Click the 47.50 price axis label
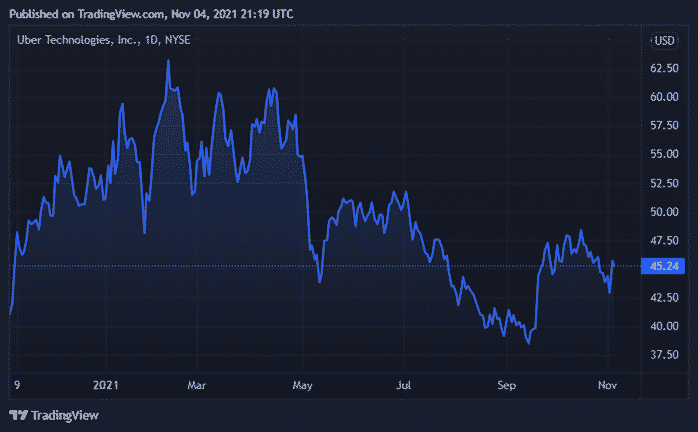Screen dimensions: 698x432 tap(664, 240)
